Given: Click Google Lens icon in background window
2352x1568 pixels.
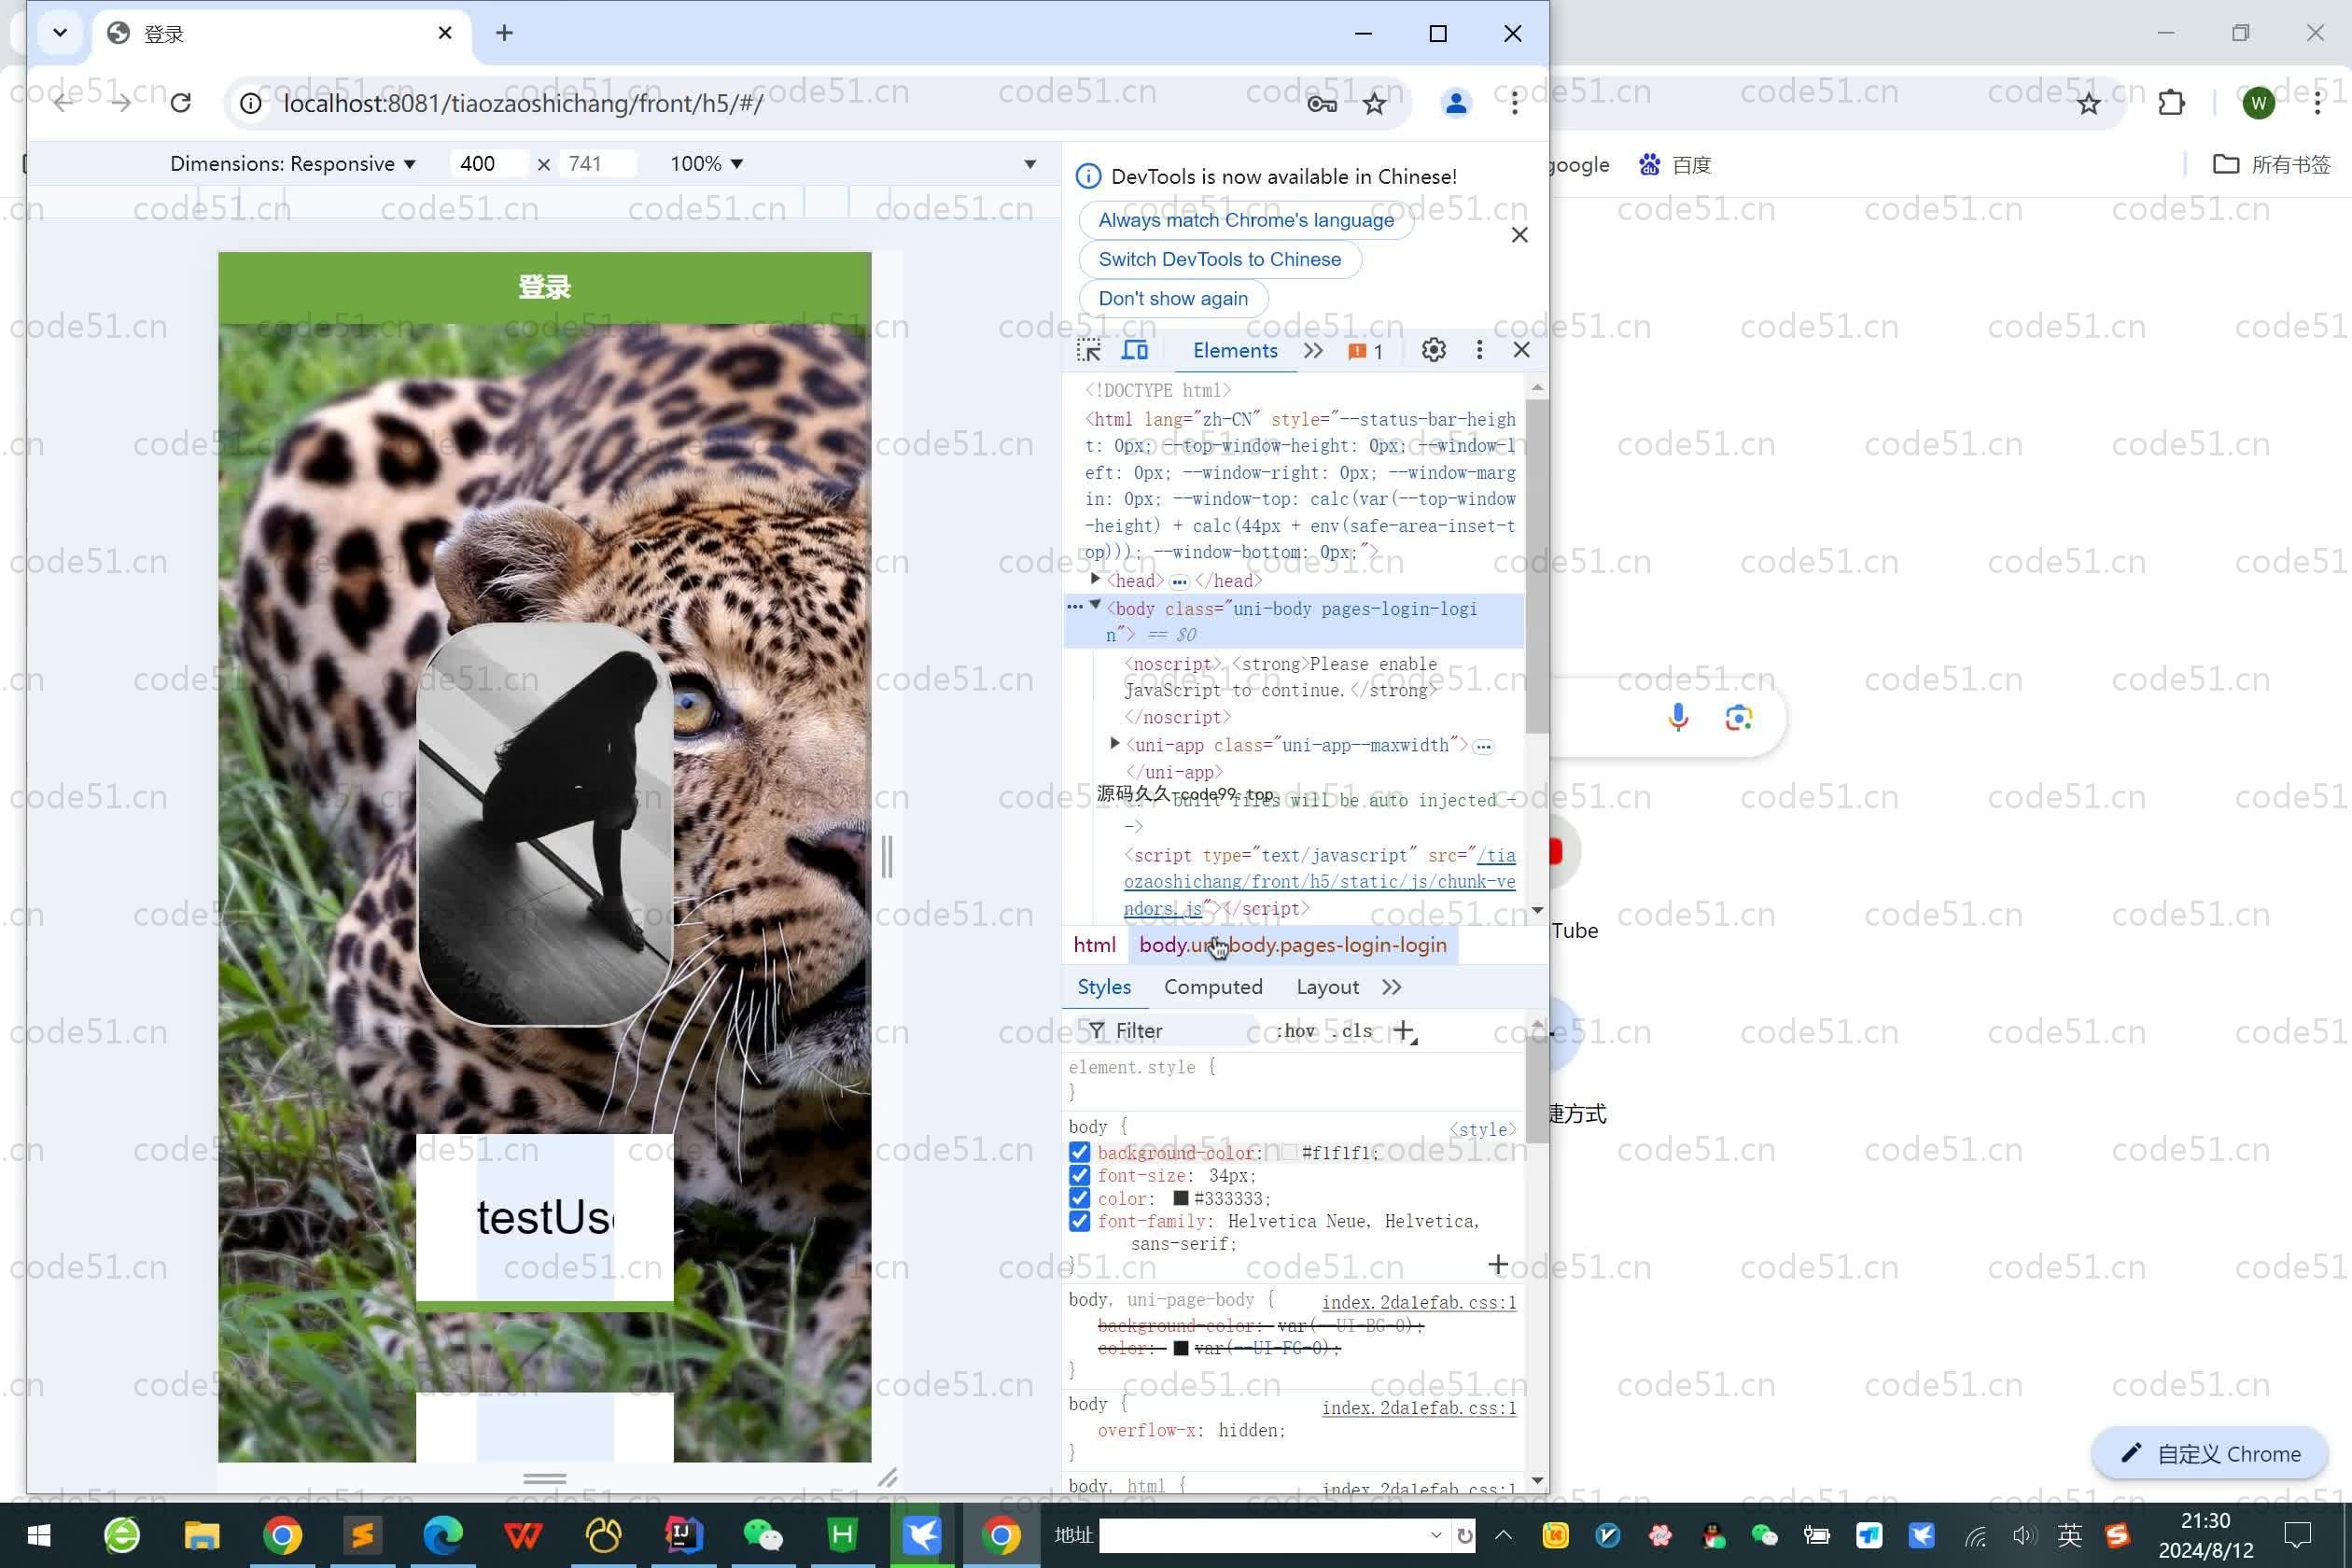Looking at the screenshot, I should (x=1739, y=718).
